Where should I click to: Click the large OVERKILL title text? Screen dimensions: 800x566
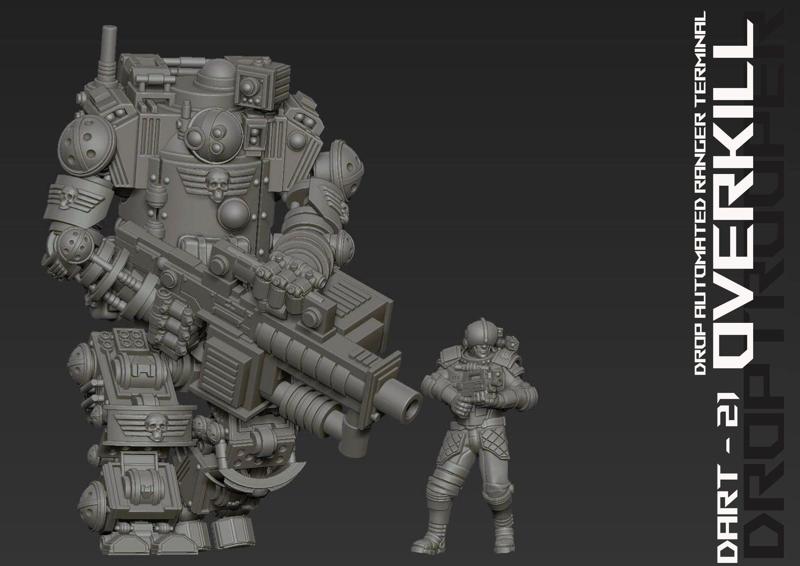pos(734,194)
